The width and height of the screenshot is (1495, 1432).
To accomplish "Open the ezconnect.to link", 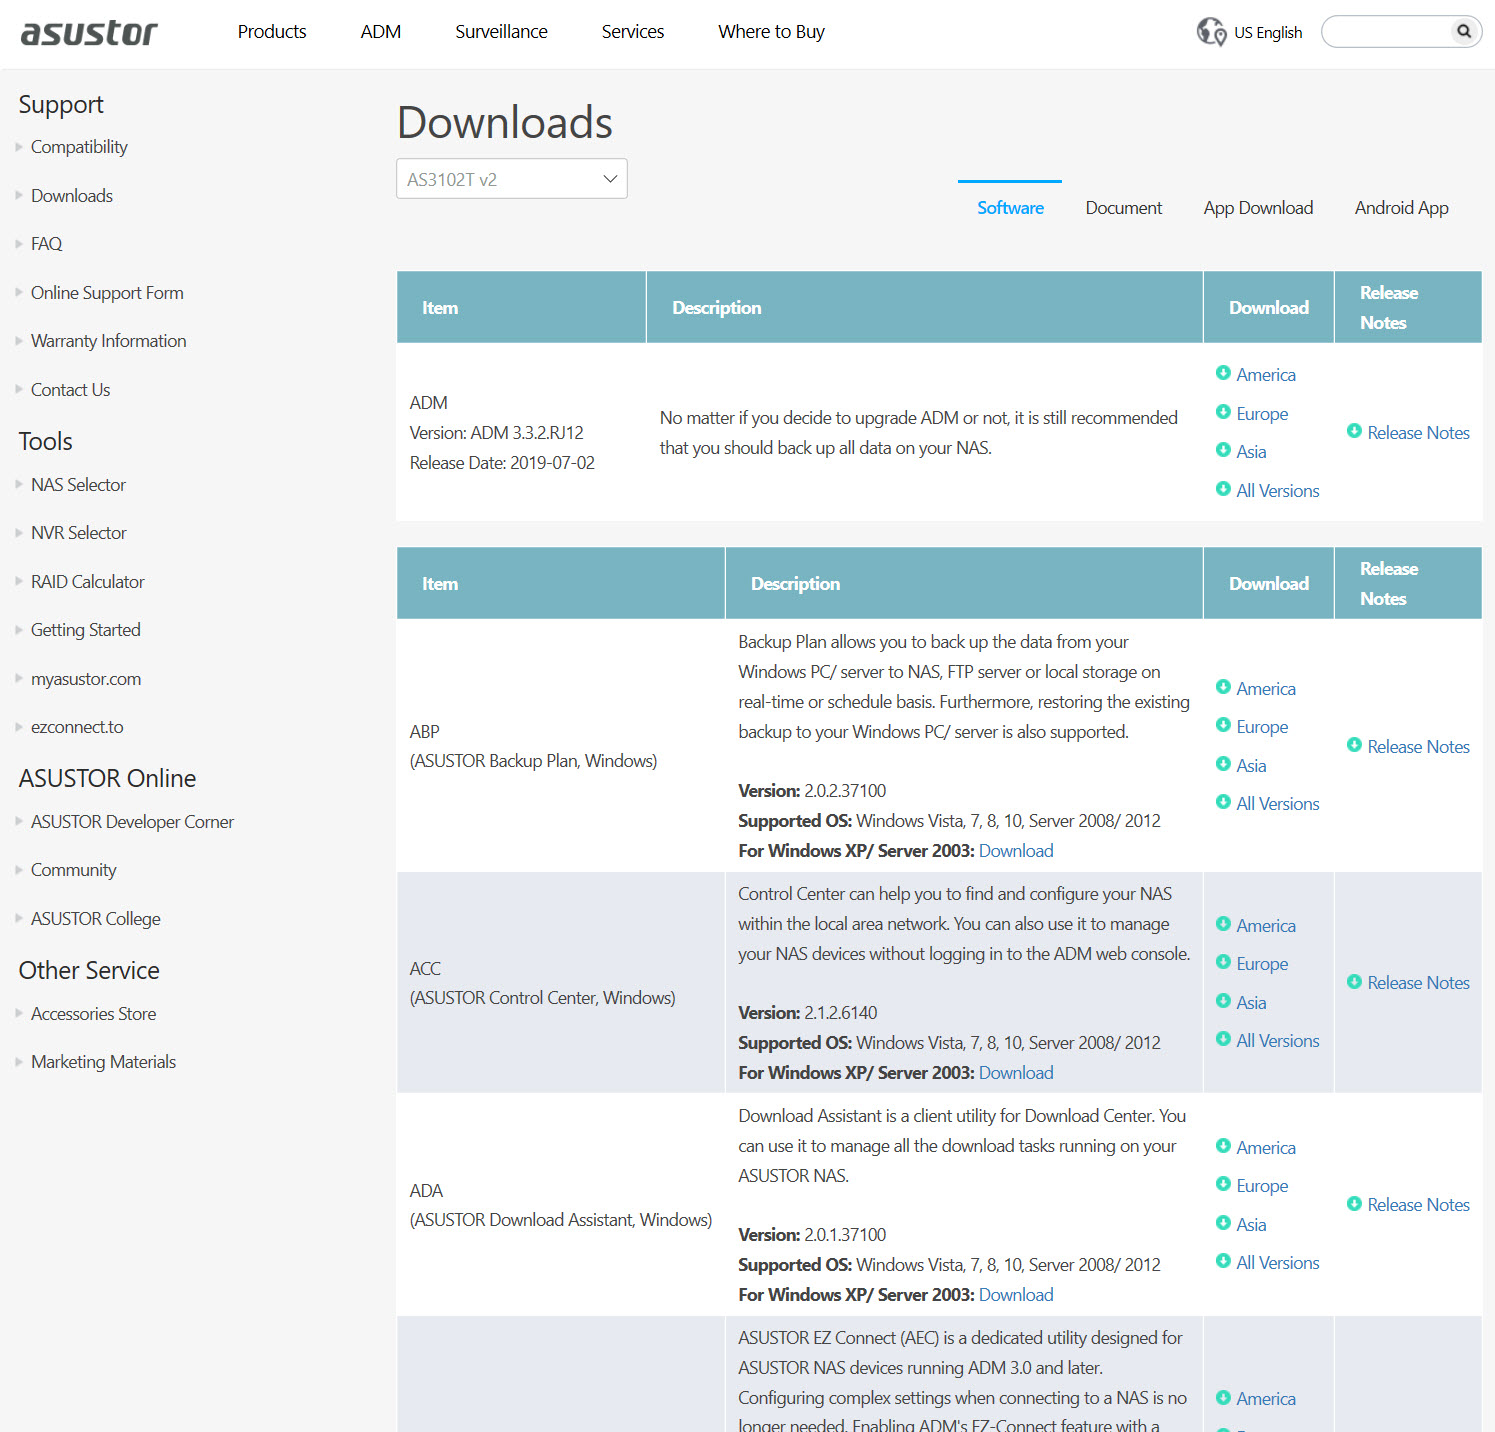I will [77, 727].
